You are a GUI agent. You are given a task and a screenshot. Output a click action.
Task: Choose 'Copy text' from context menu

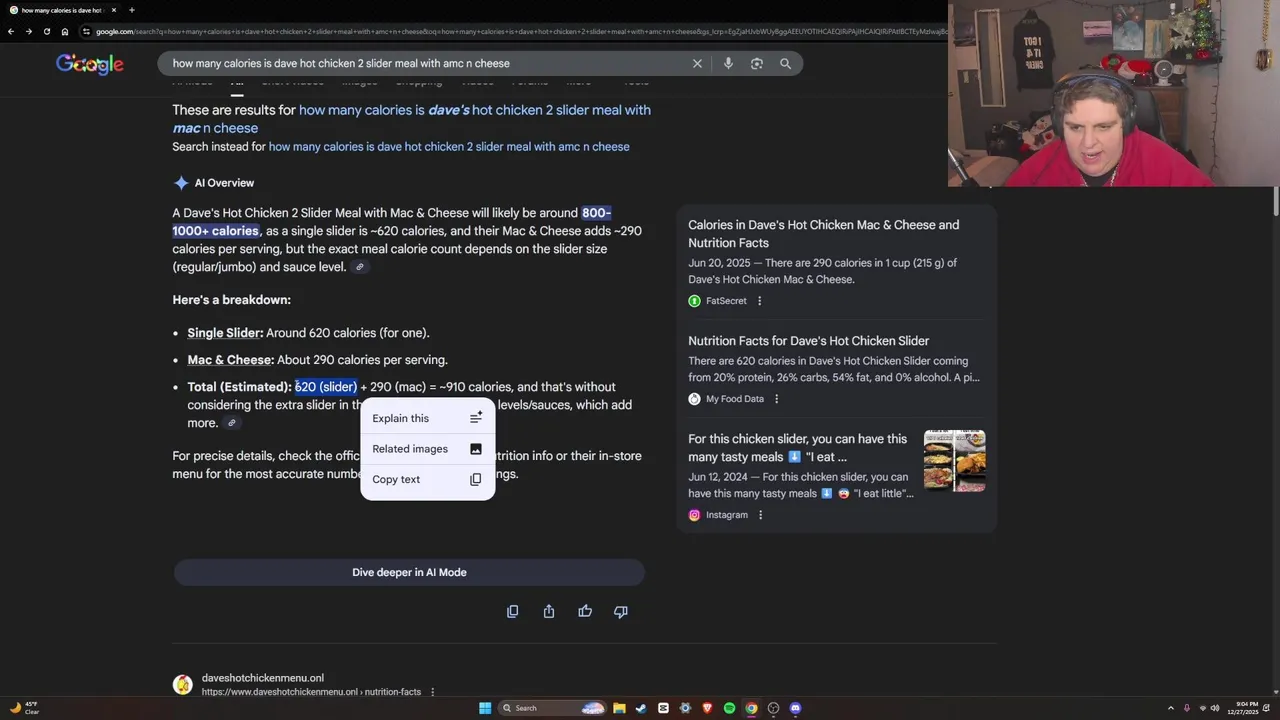tap(428, 479)
